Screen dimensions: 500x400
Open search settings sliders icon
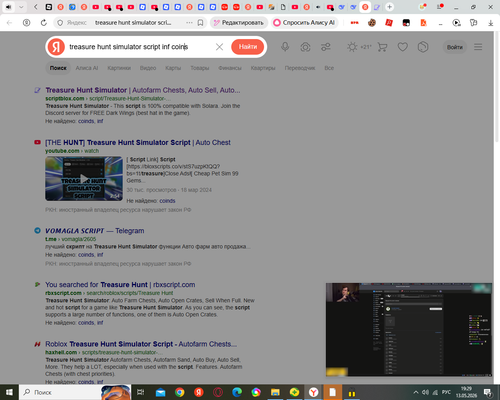click(326, 47)
